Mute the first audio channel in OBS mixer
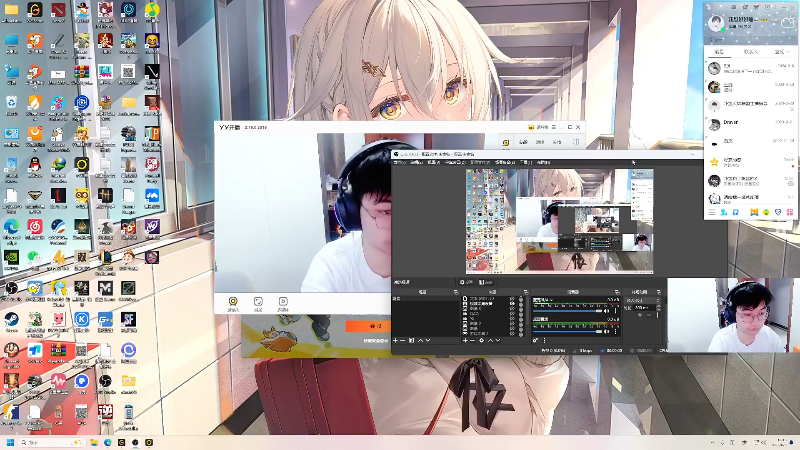800x450 pixels. pyautogui.click(x=607, y=311)
